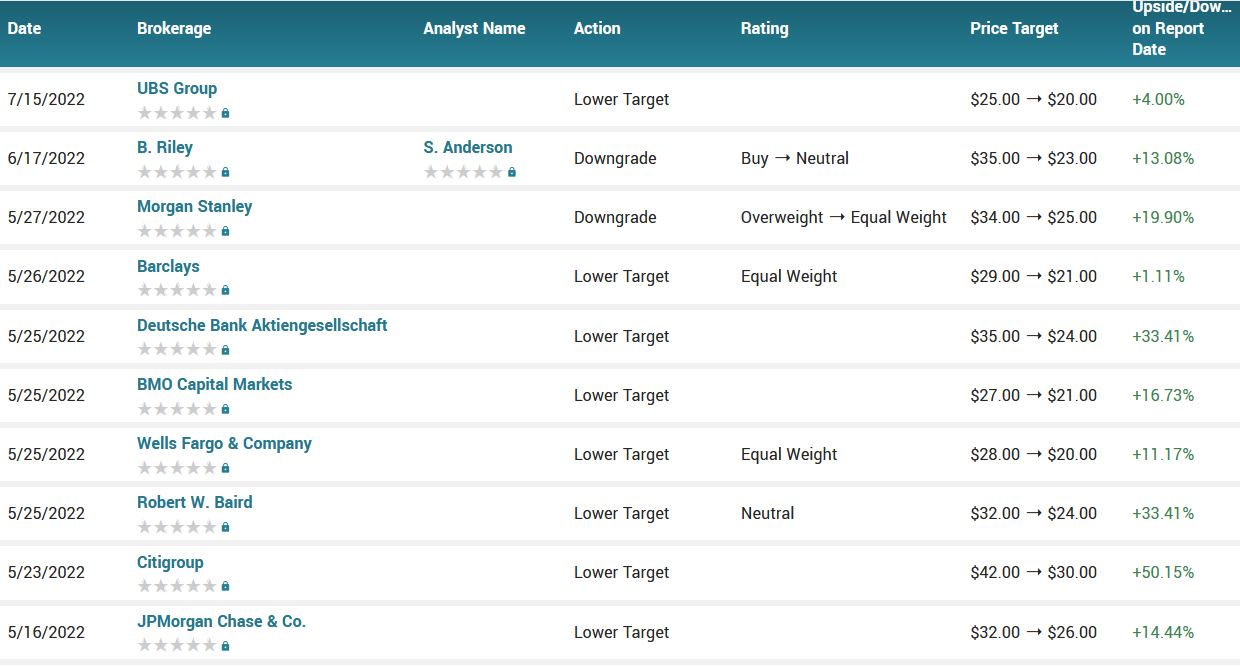The image size is (1240, 666).
Task: Click the +4.00% upside value
Action: point(1158,99)
